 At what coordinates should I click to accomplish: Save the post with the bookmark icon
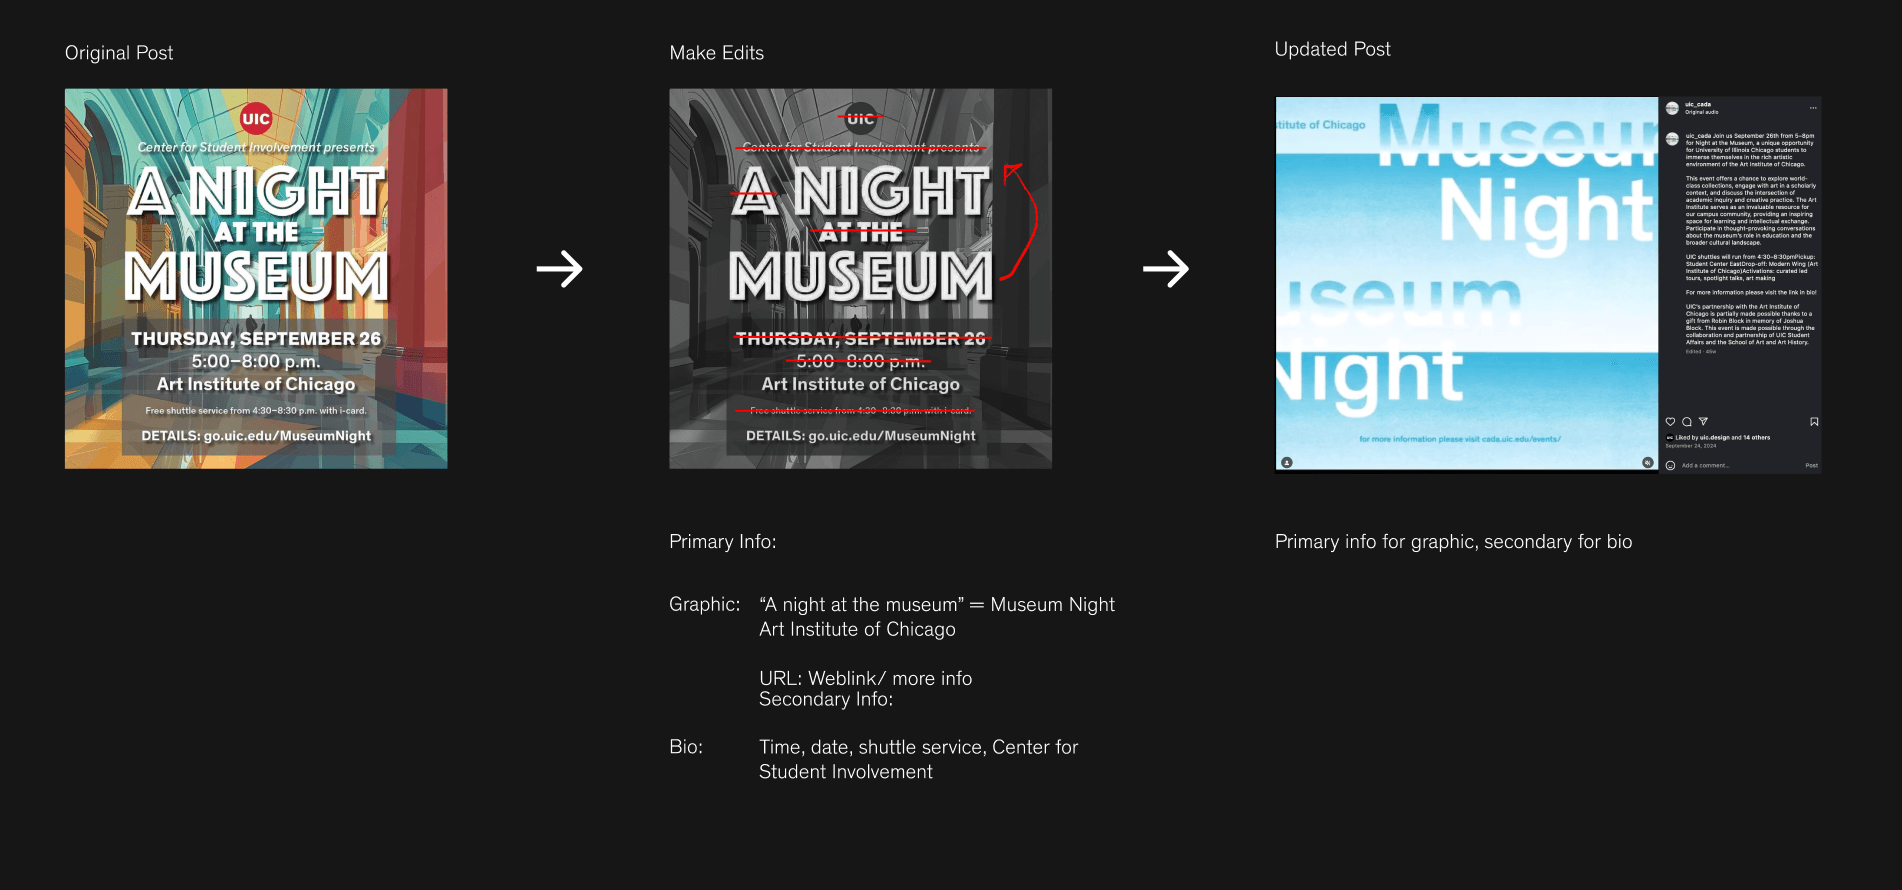(1814, 422)
